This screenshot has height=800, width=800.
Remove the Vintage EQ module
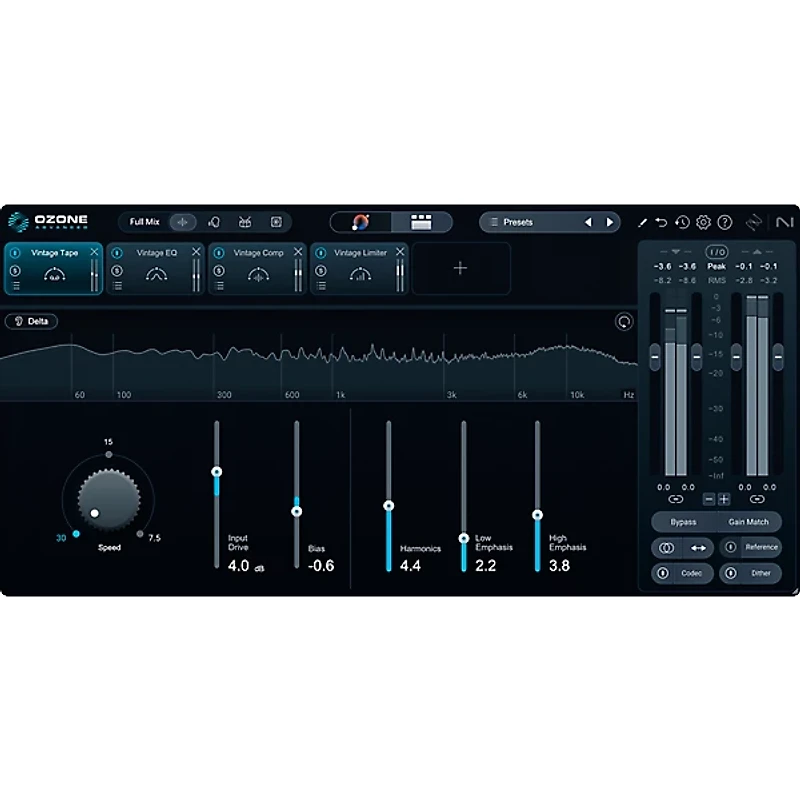(196, 252)
